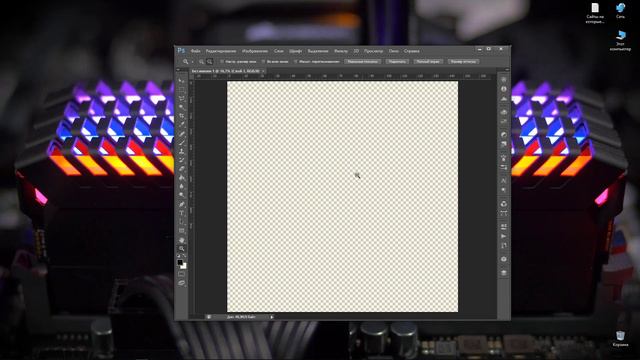The height and width of the screenshot is (360, 640).
Task: Open the Редактирование menu
Action: (221, 51)
